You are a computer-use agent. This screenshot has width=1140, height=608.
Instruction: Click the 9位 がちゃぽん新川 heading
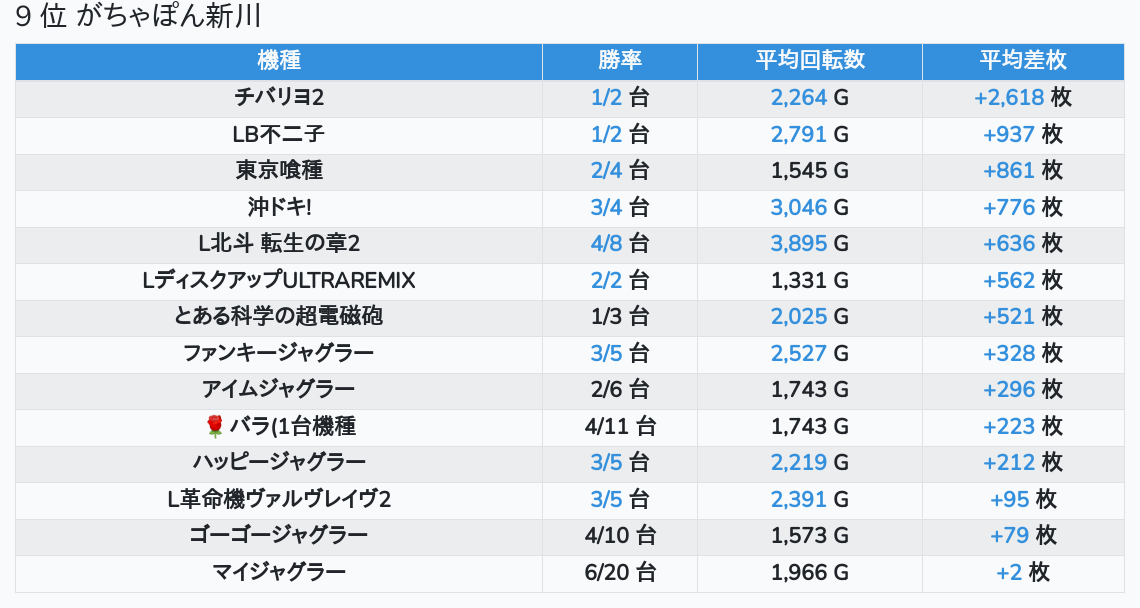139,17
